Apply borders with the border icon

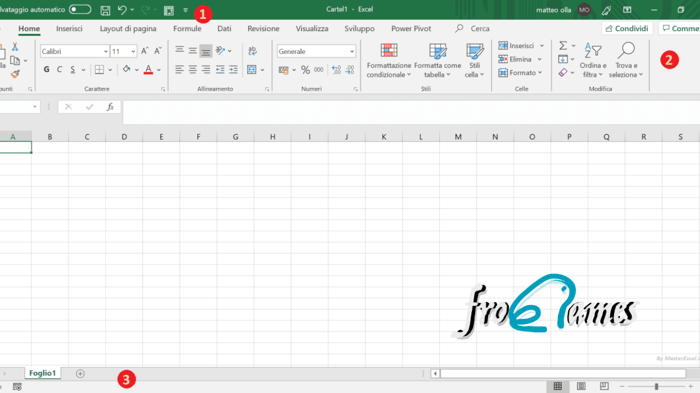point(99,69)
